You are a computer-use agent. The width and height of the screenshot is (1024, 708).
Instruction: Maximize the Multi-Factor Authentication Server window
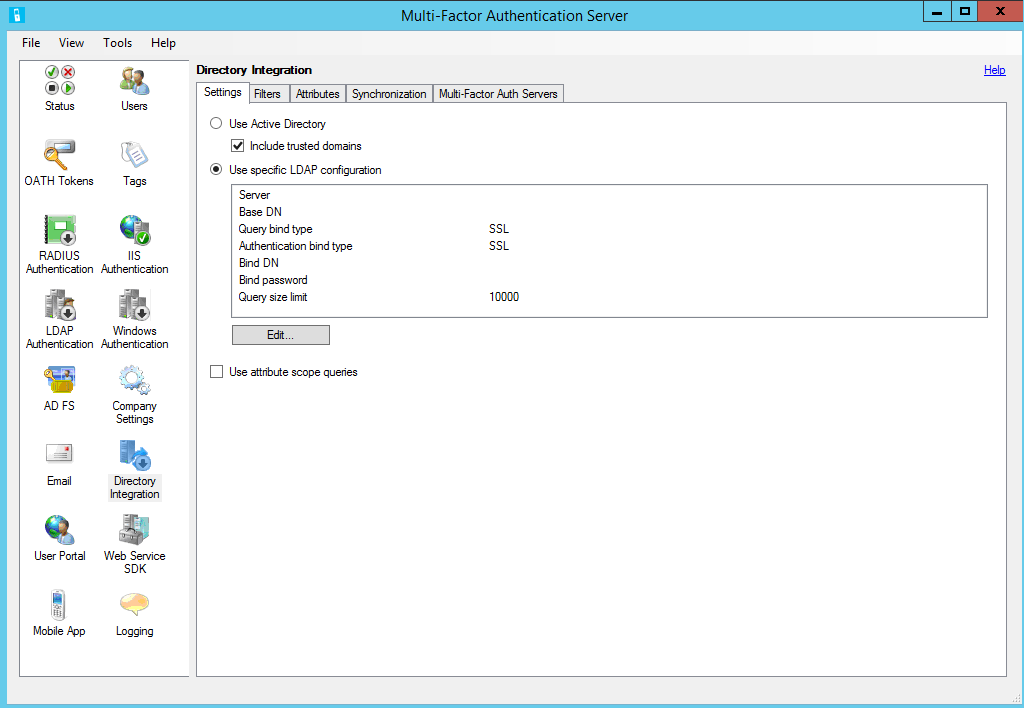point(965,11)
